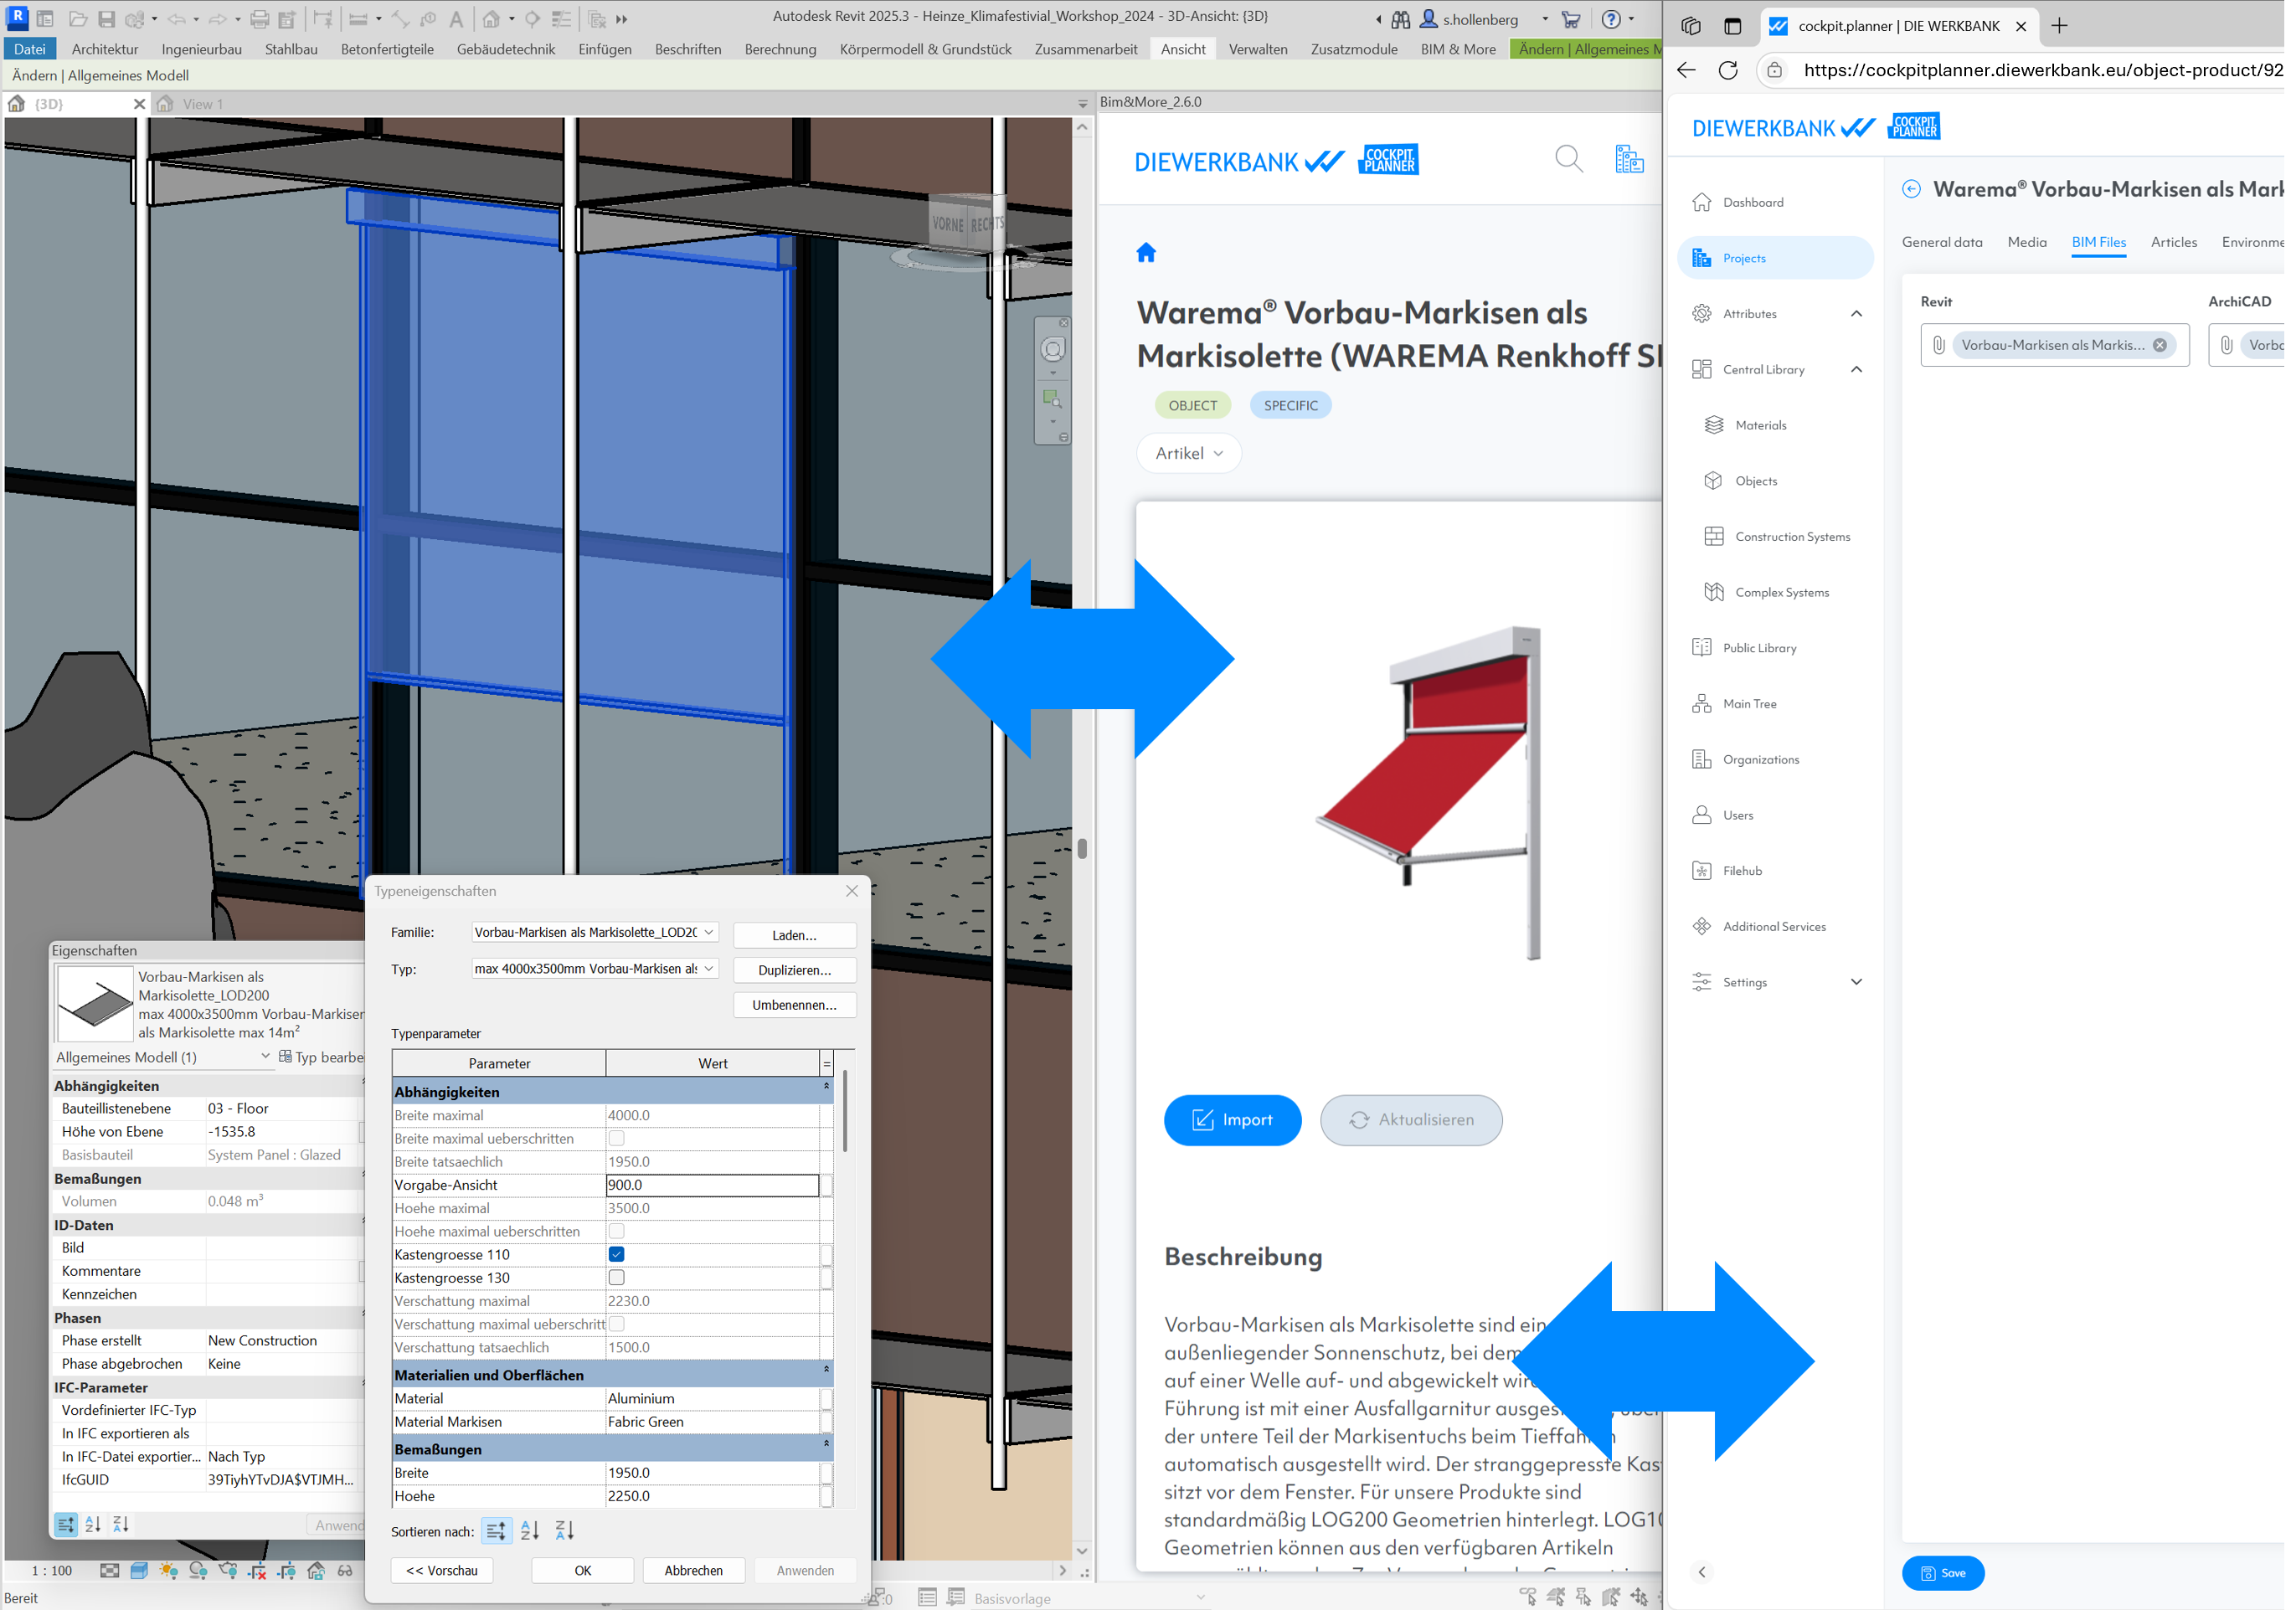Click the Duplizieren... button
The width and height of the screenshot is (2296, 1610).
coord(795,971)
